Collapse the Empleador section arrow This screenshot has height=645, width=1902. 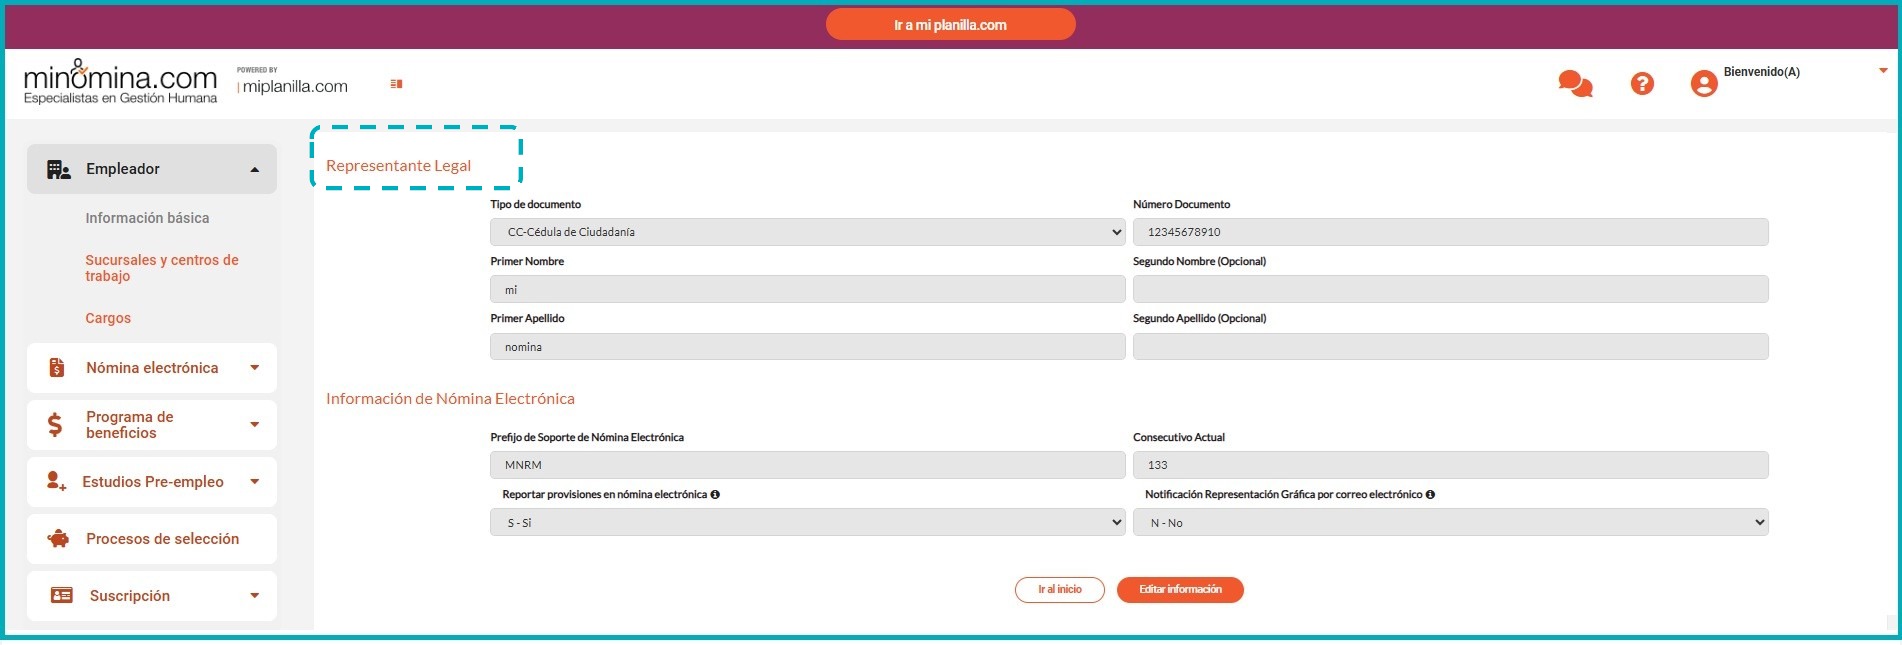(255, 170)
